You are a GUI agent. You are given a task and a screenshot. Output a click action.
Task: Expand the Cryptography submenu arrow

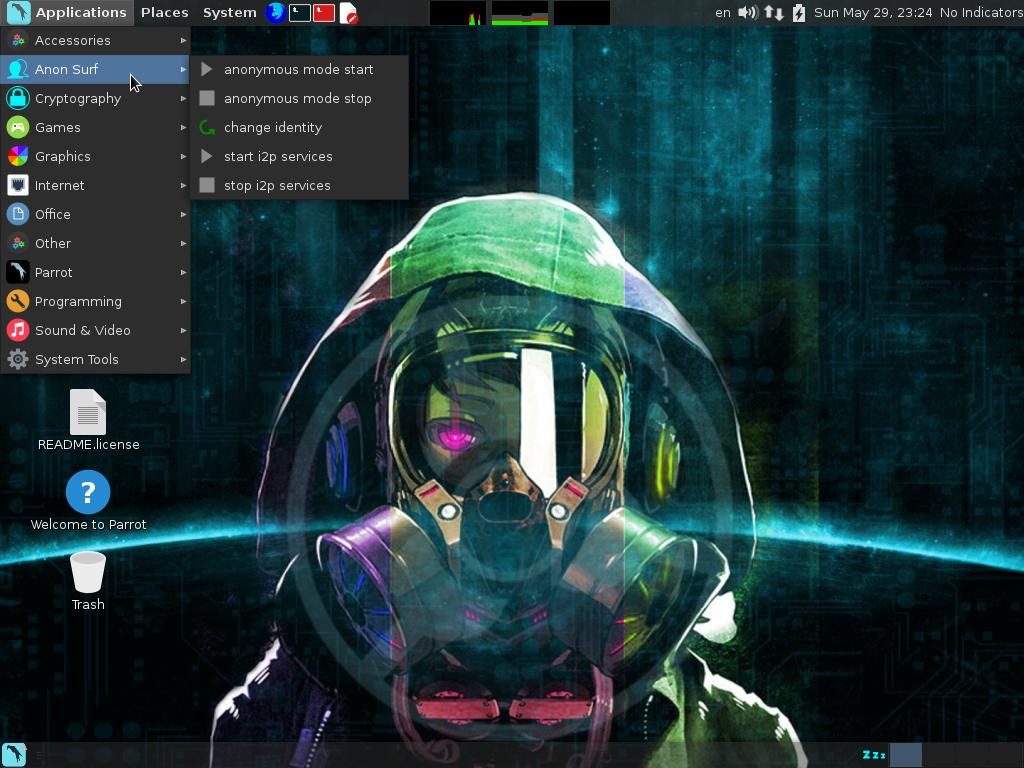[x=184, y=99]
